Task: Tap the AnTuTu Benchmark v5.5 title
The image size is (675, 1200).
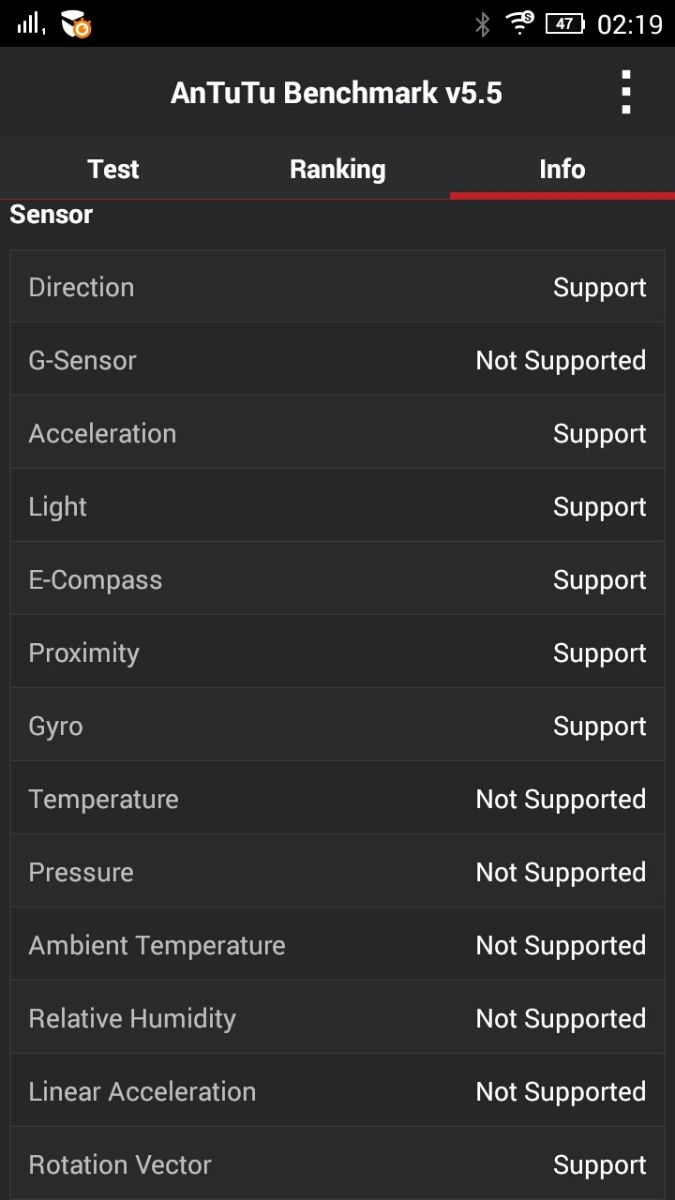Action: point(336,93)
